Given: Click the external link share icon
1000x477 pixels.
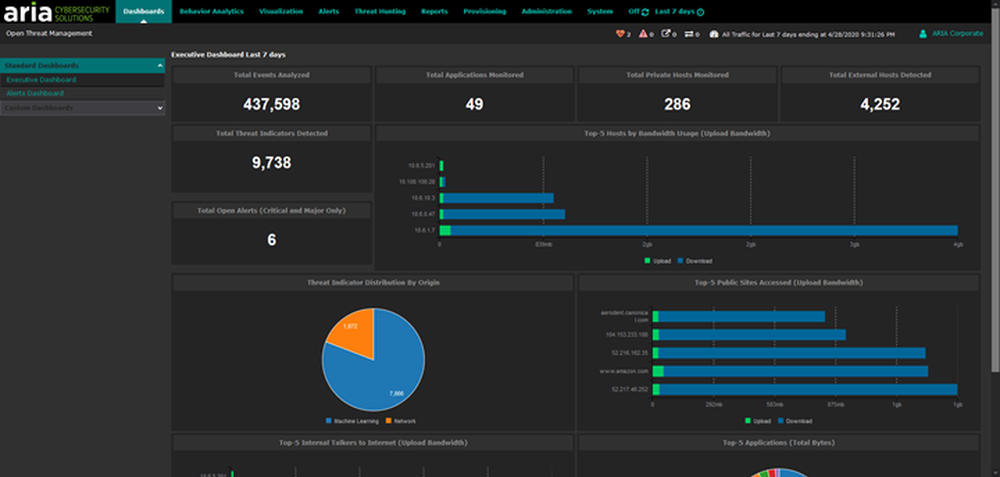Looking at the screenshot, I should (666, 34).
